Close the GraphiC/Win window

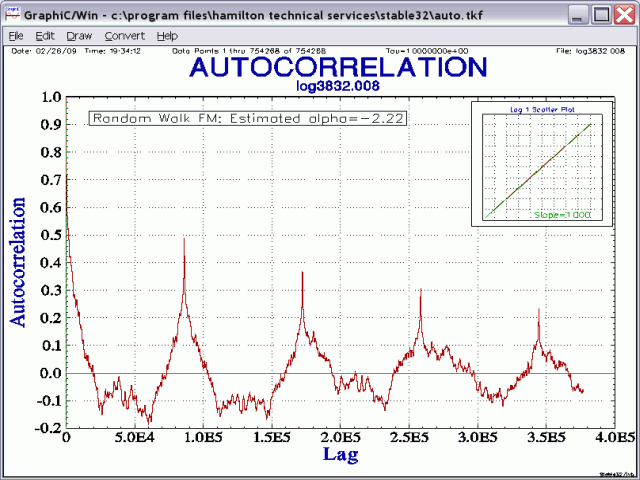(624, 15)
